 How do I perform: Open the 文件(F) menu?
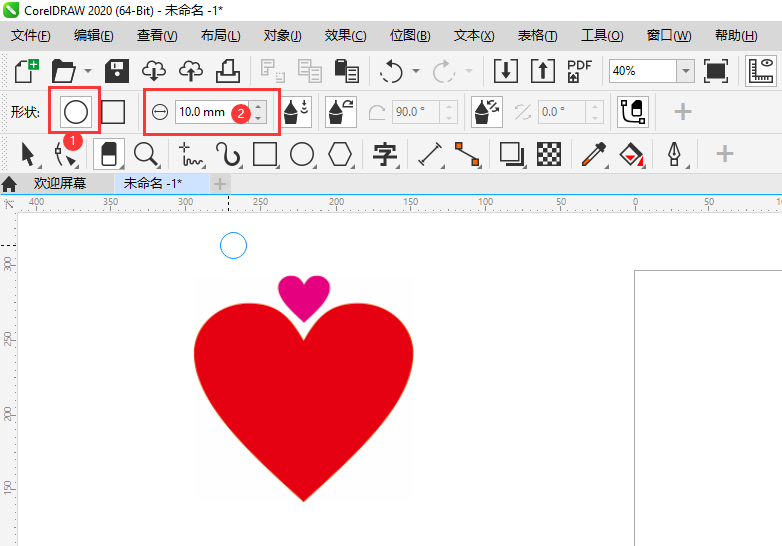[x=30, y=36]
